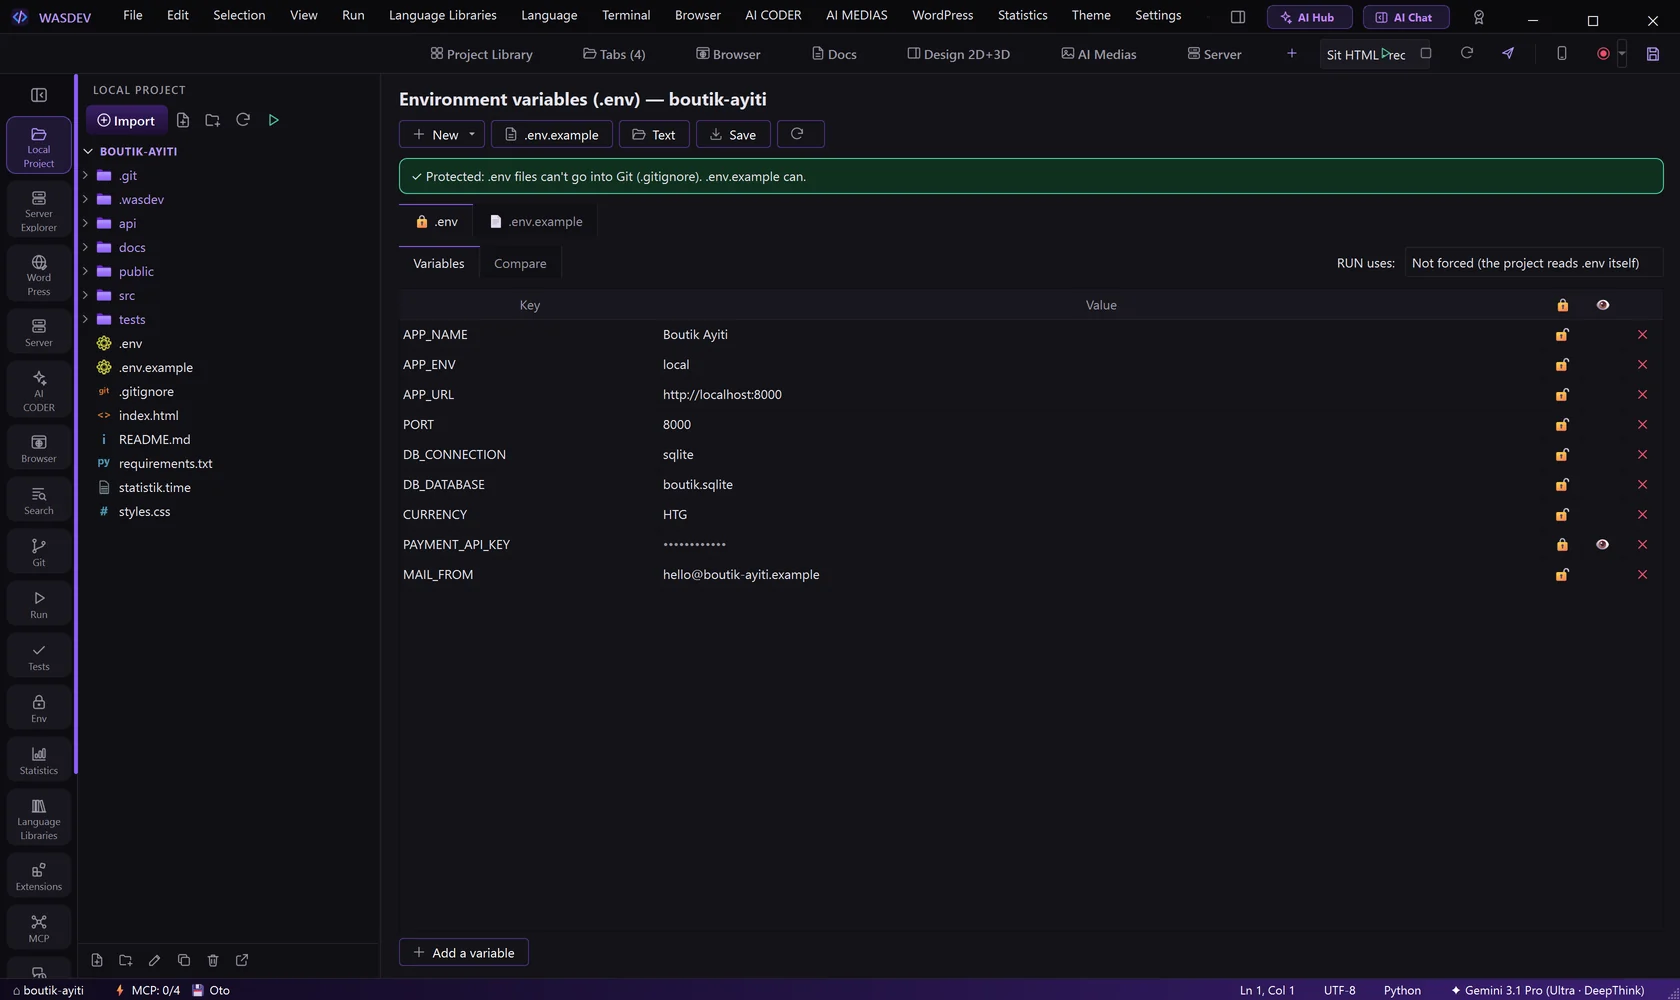Click the APP_URL value field
Image resolution: width=1680 pixels, height=1000 pixels.
pos(1100,395)
